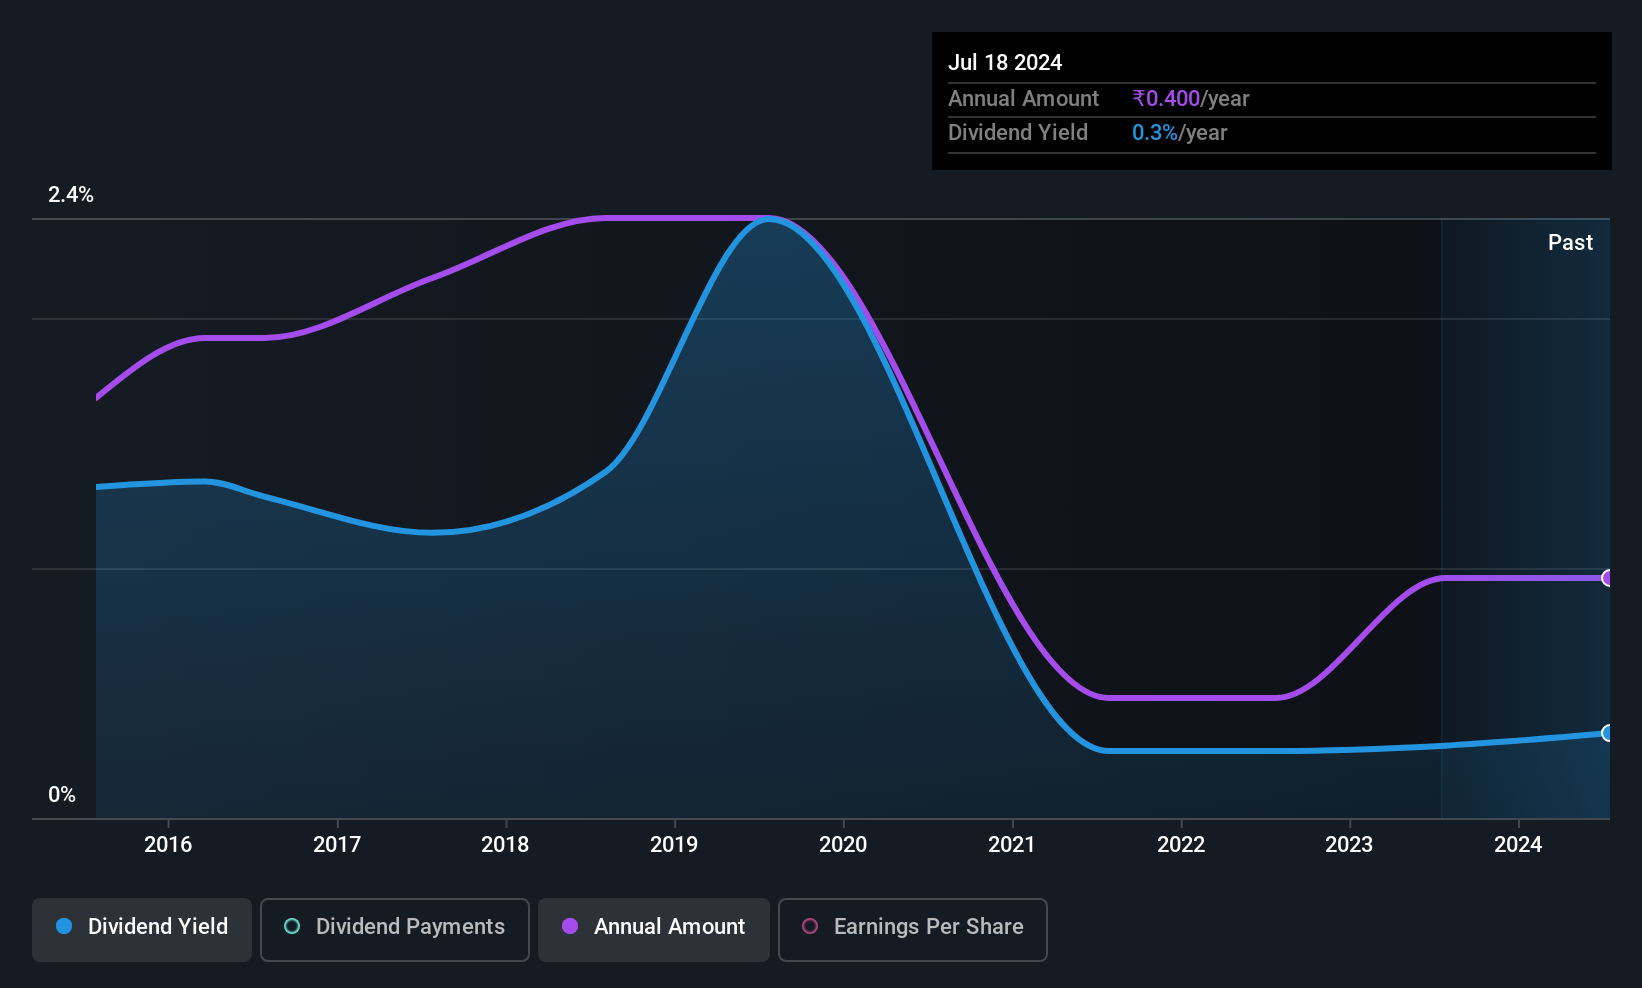Click the Past region label
Viewport: 1642px width, 988px height.
click(1570, 242)
